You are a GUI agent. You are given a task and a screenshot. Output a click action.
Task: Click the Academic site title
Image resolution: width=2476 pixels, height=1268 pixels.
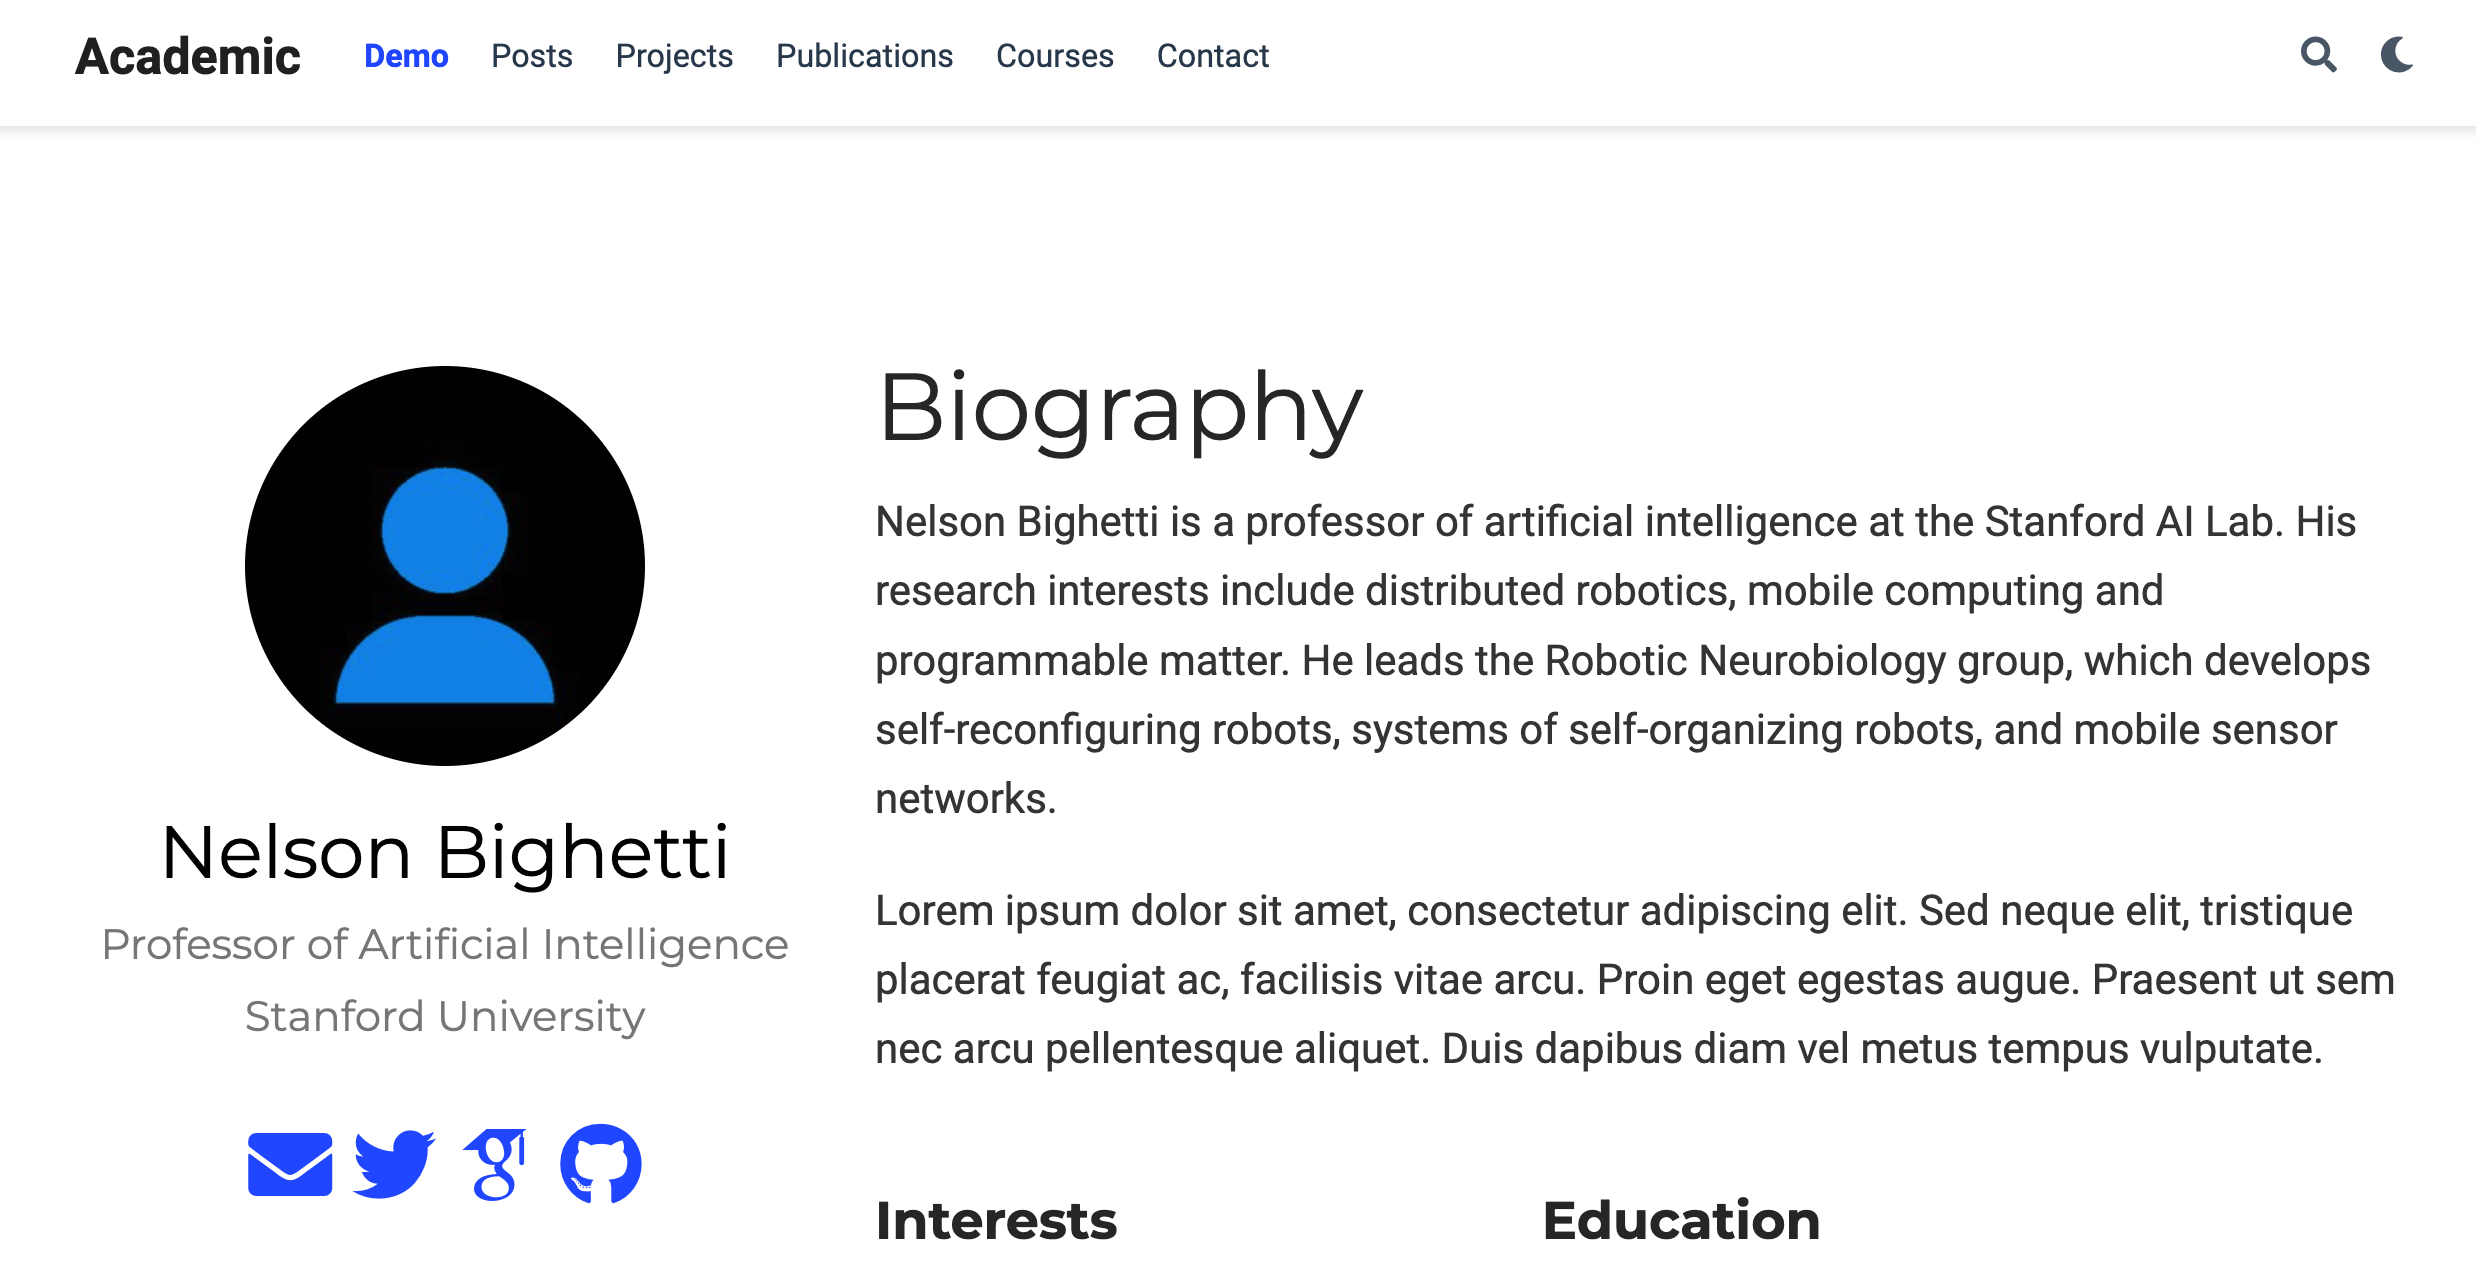(x=188, y=56)
